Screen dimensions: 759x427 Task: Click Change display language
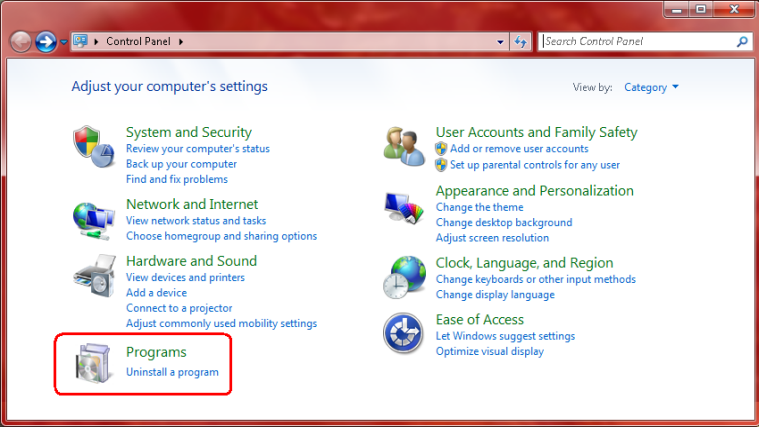(x=495, y=295)
